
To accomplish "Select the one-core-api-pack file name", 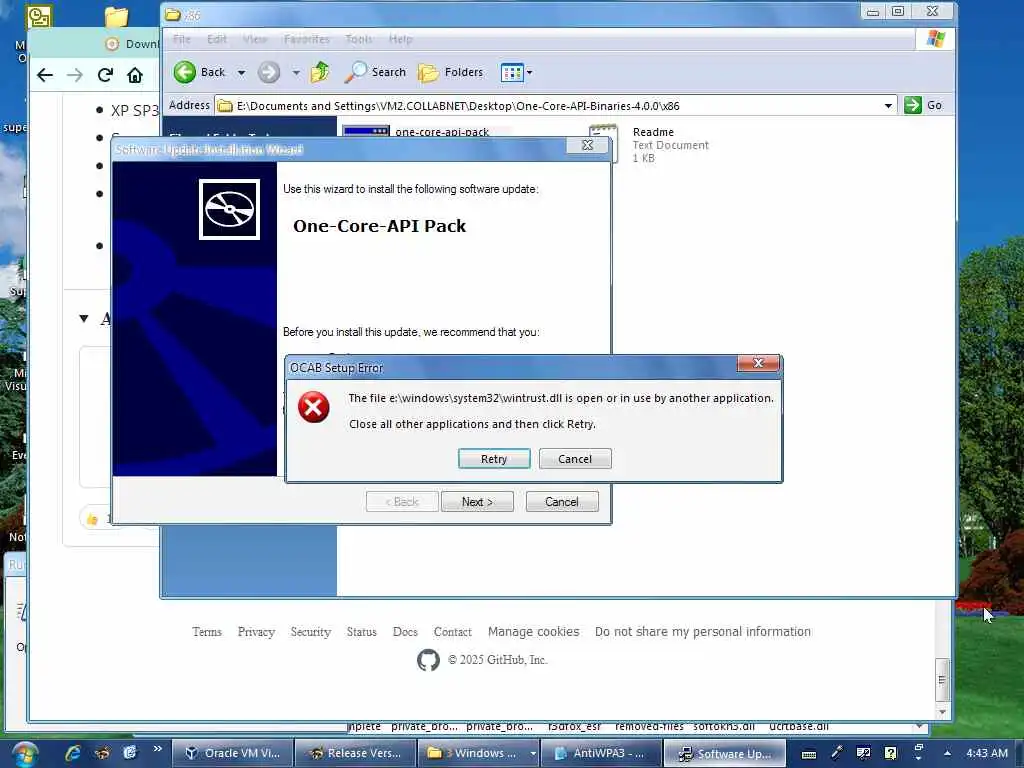I will tap(442, 131).
